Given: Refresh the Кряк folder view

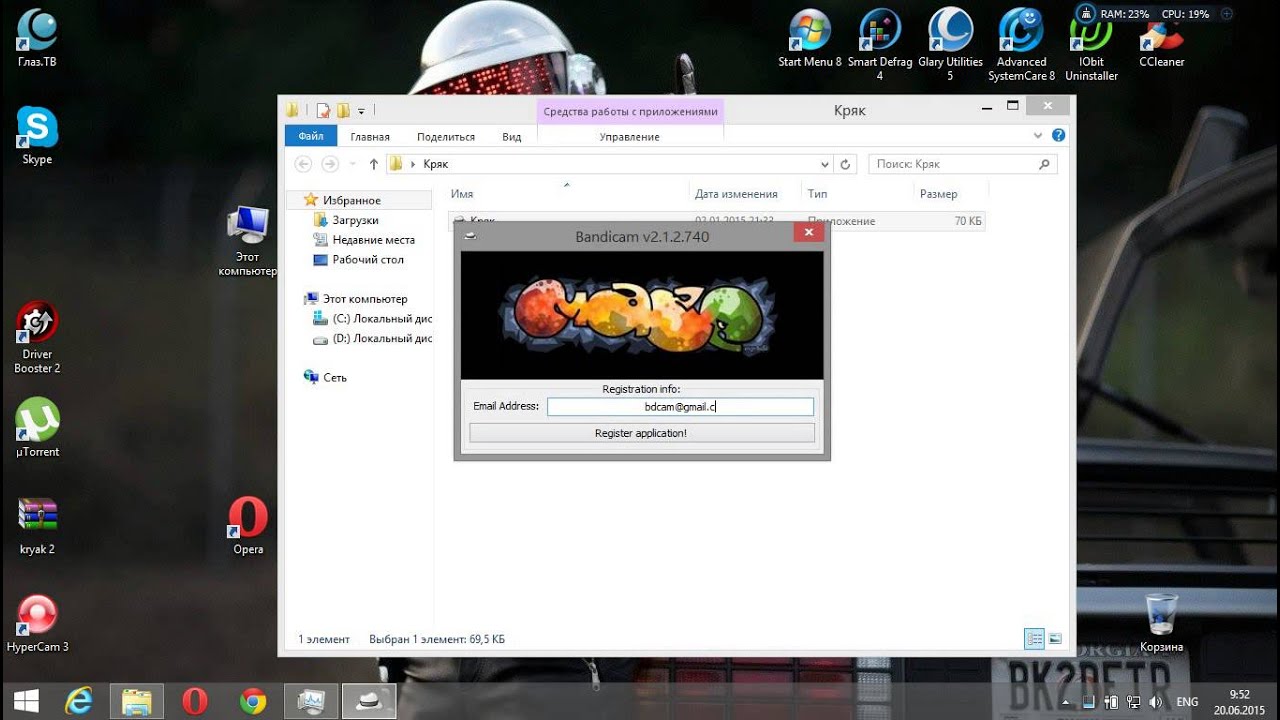Looking at the screenshot, I should coord(846,164).
